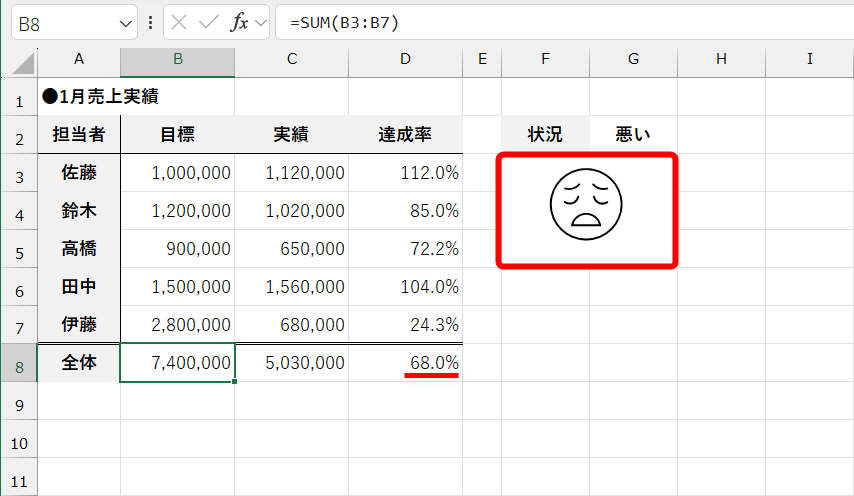Select the name cell 伊藤
This screenshot has width=854, height=496.
click(x=79, y=324)
